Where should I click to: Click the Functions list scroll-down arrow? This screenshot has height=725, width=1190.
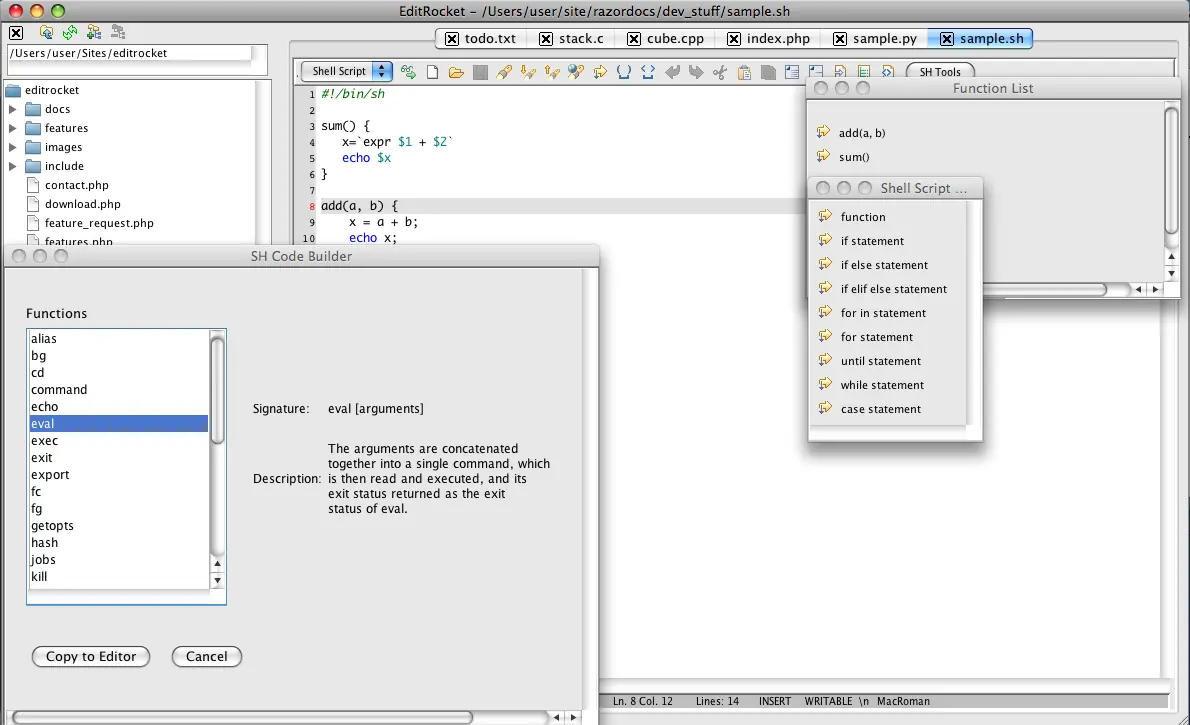click(x=217, y=581)
